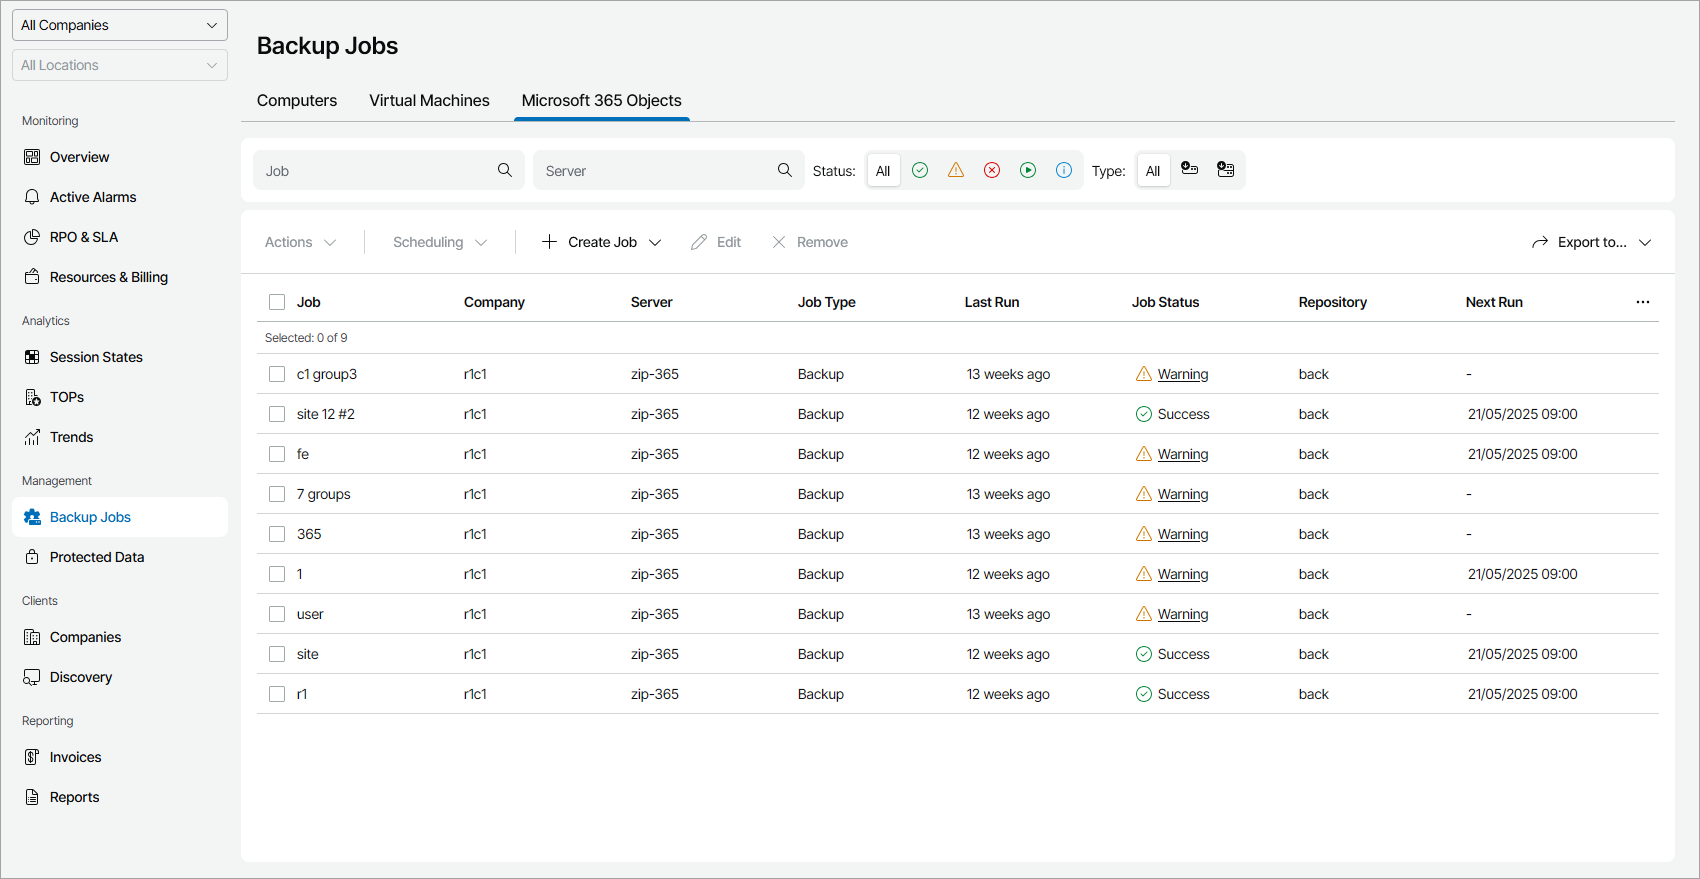Filter jobs by Failed status icon
This screenshot has height=879, width=1700.
(x=992, y=170)
